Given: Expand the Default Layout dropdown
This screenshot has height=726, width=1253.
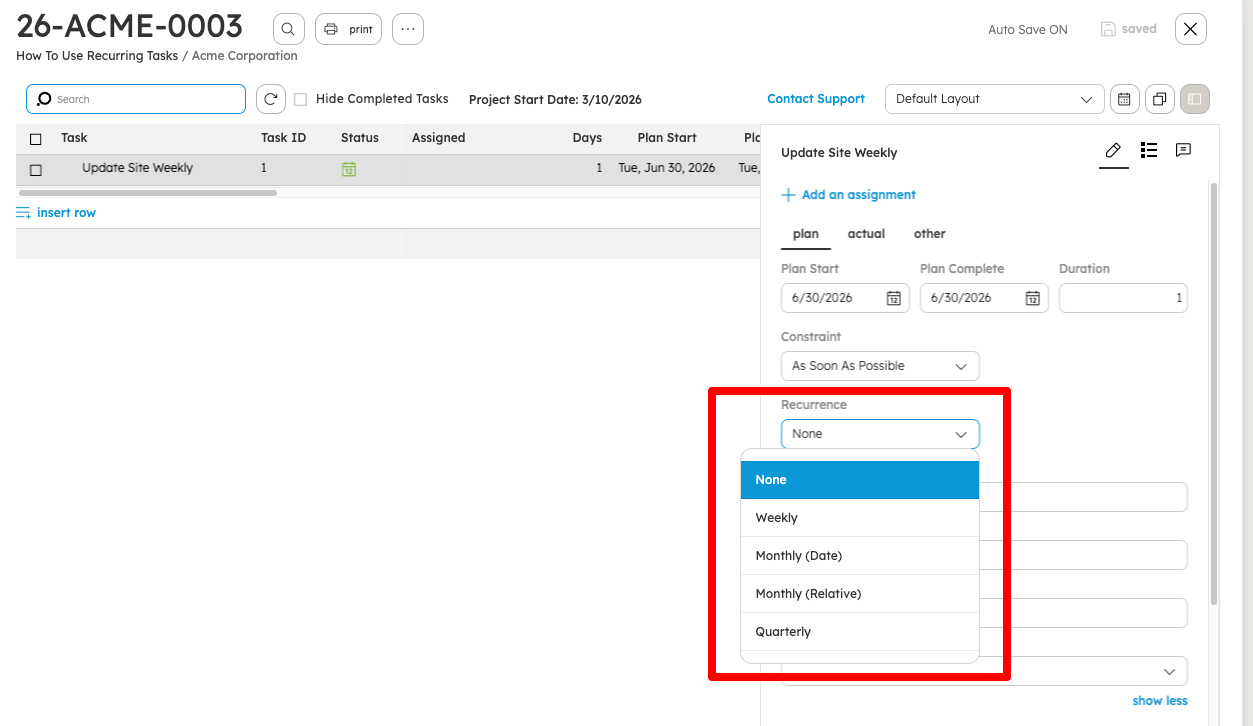Looking at the screenshot, I should [x=995, y=99].
